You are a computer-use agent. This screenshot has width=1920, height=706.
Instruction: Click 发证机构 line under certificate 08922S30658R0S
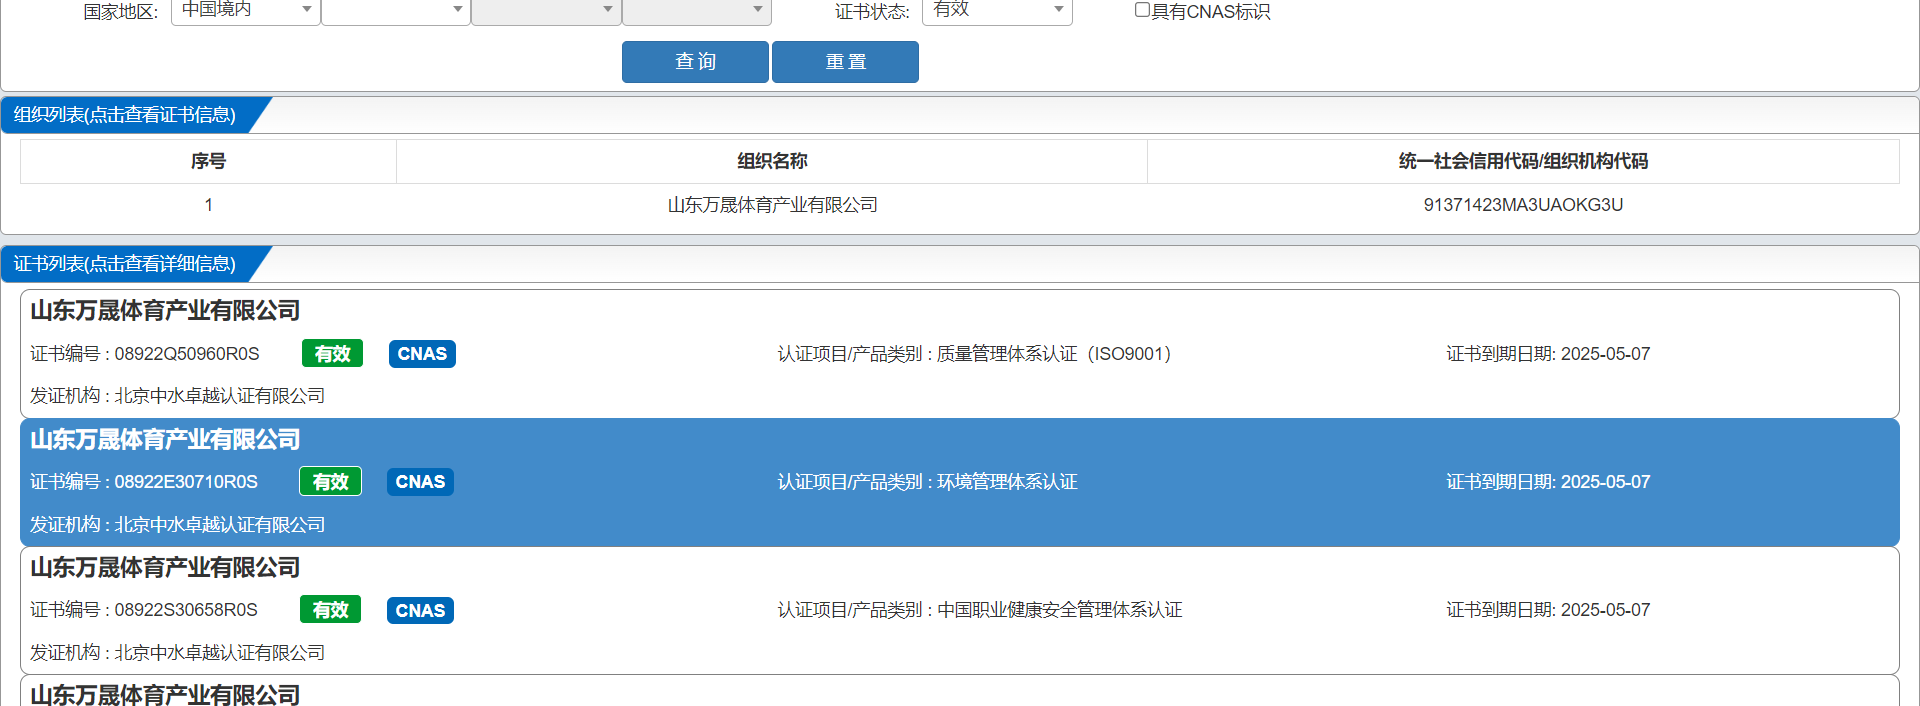point(177,653)
